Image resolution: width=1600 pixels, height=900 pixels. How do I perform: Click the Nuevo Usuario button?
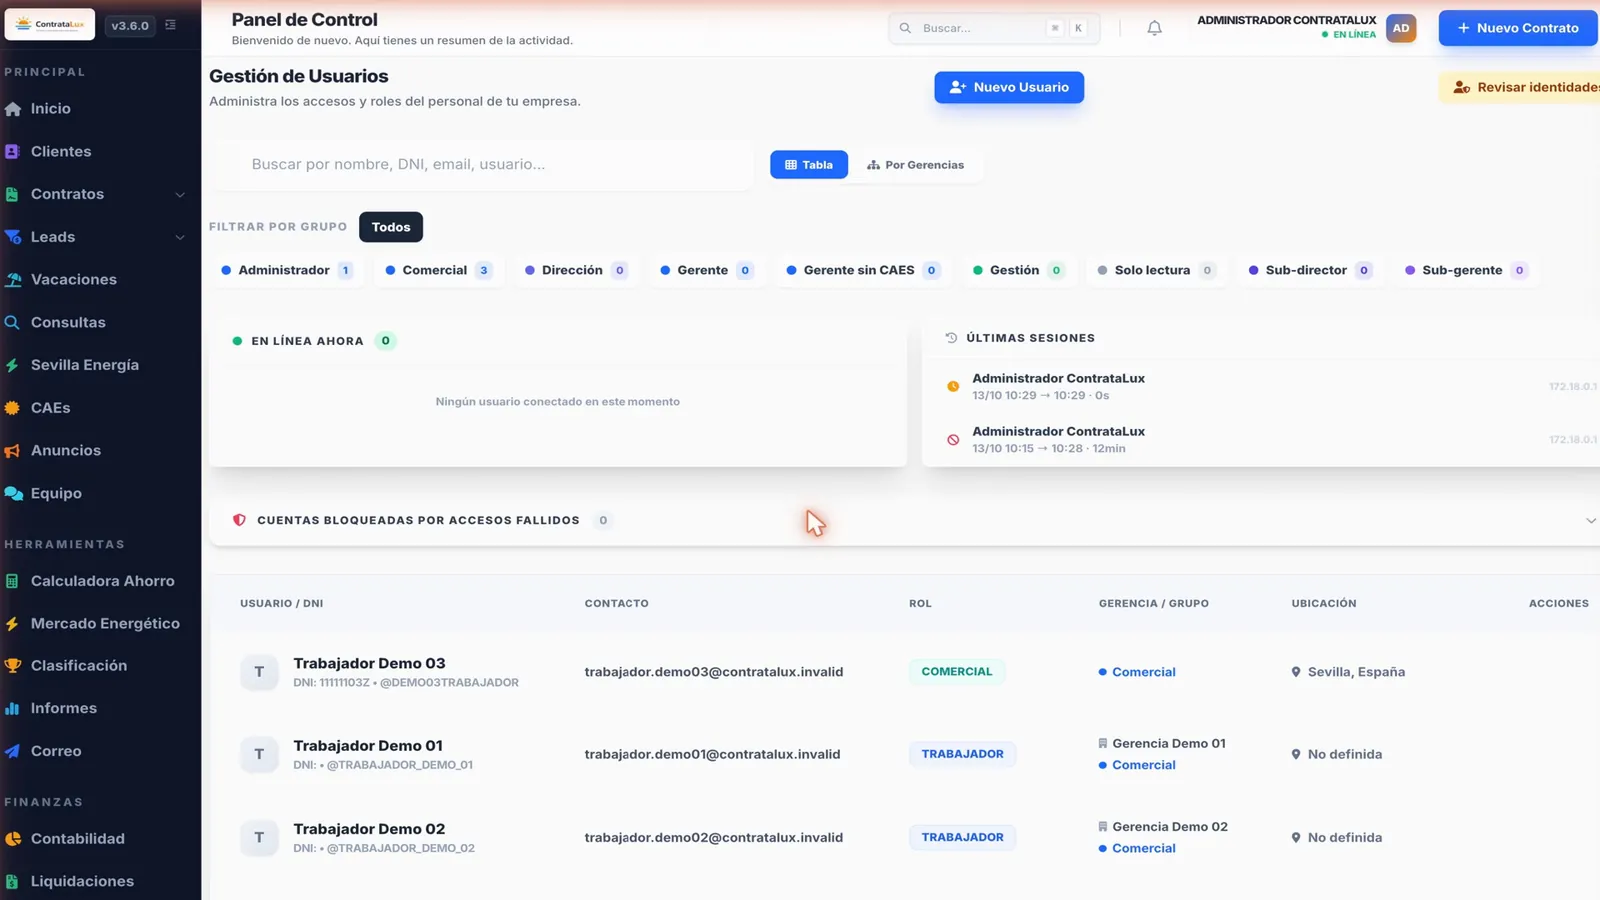click(x=1009, y=87)
